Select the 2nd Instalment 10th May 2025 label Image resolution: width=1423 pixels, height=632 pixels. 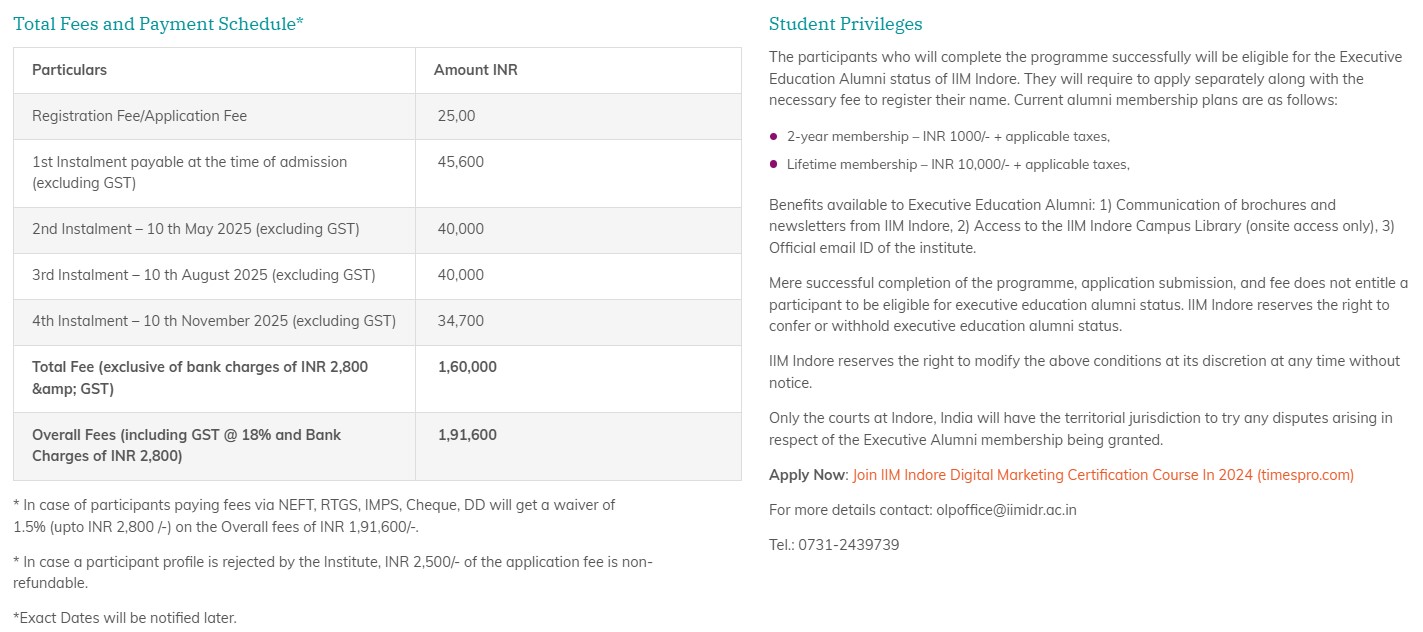195,229
